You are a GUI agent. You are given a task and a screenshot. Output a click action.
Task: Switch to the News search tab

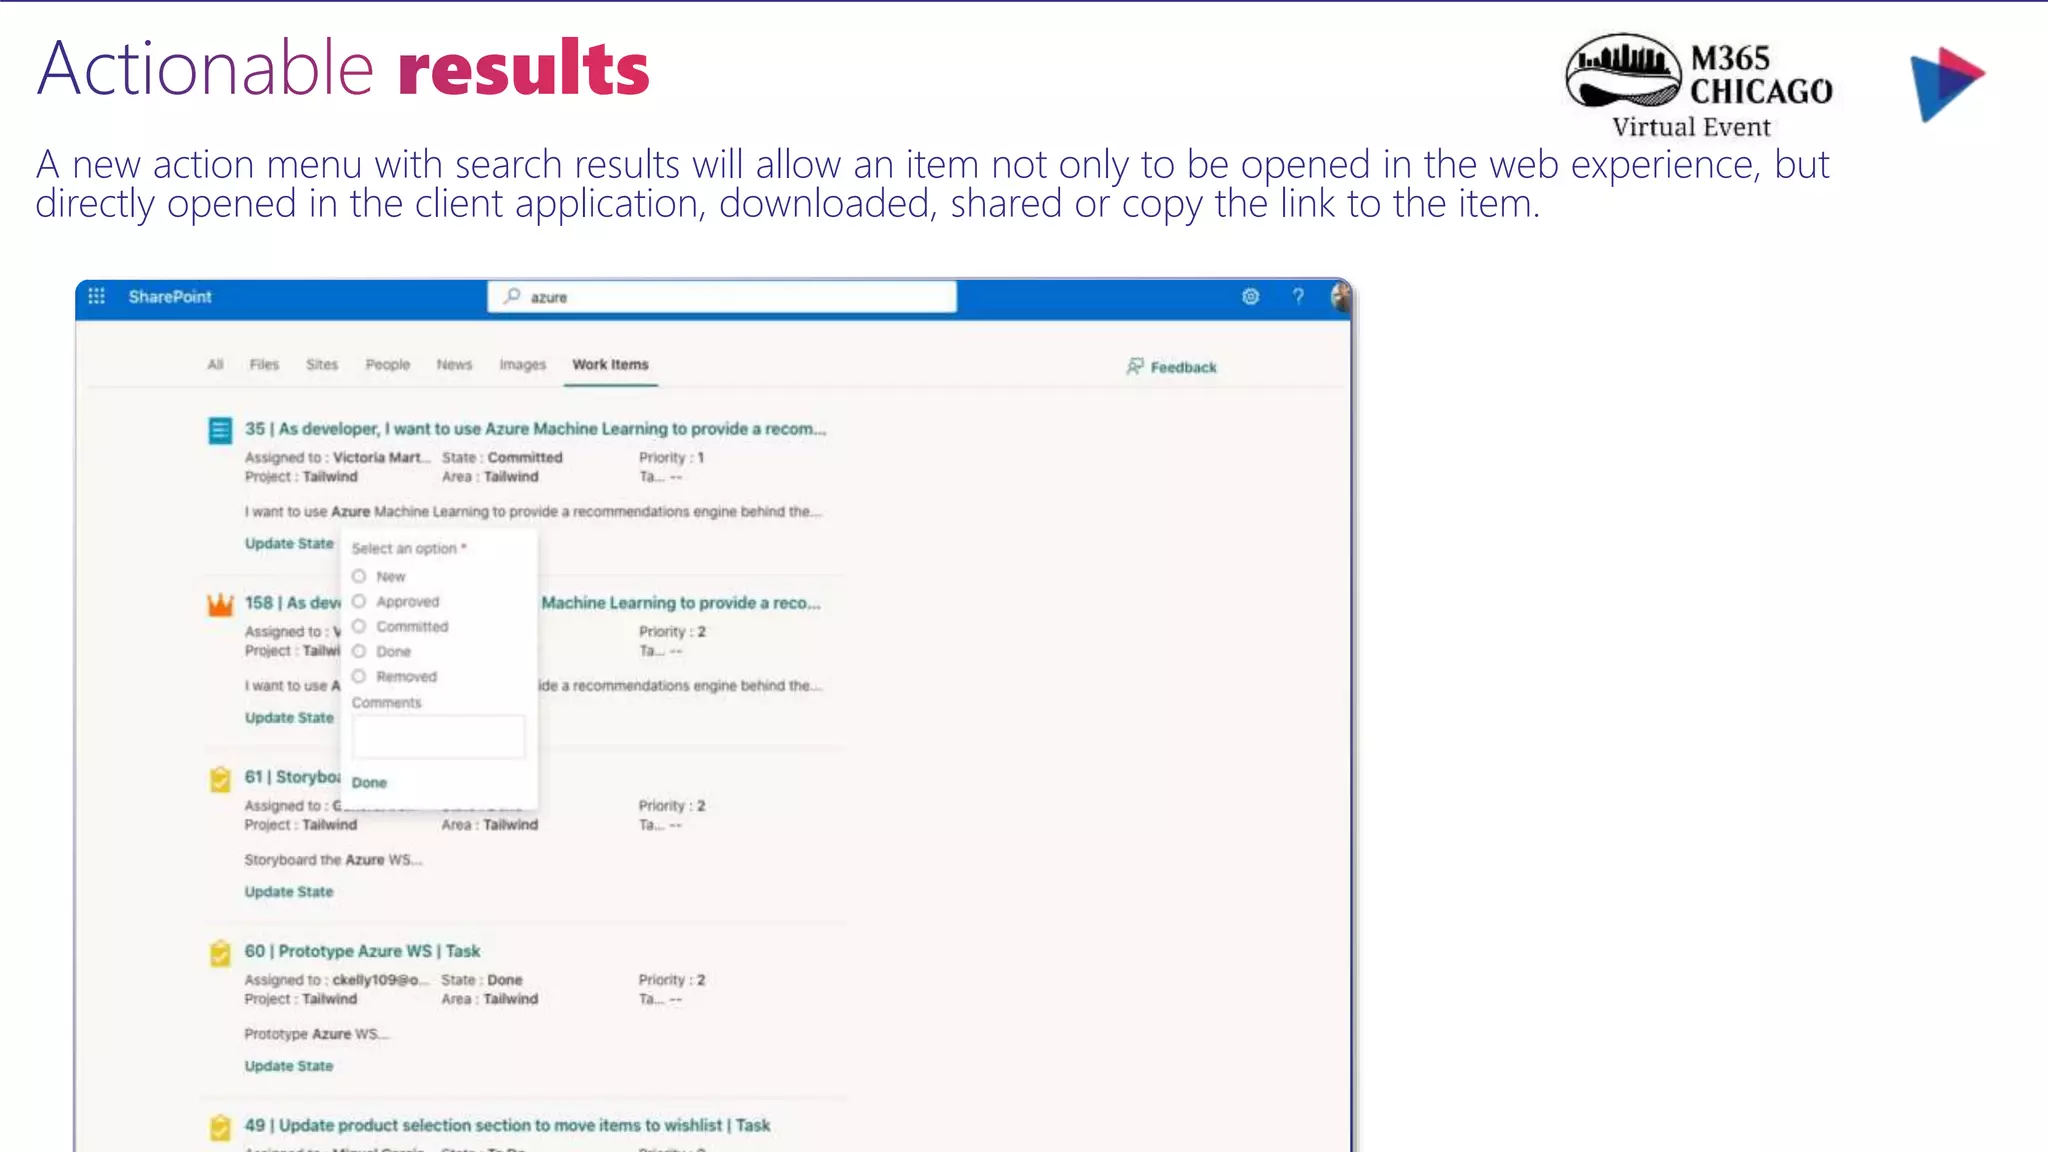454,364
